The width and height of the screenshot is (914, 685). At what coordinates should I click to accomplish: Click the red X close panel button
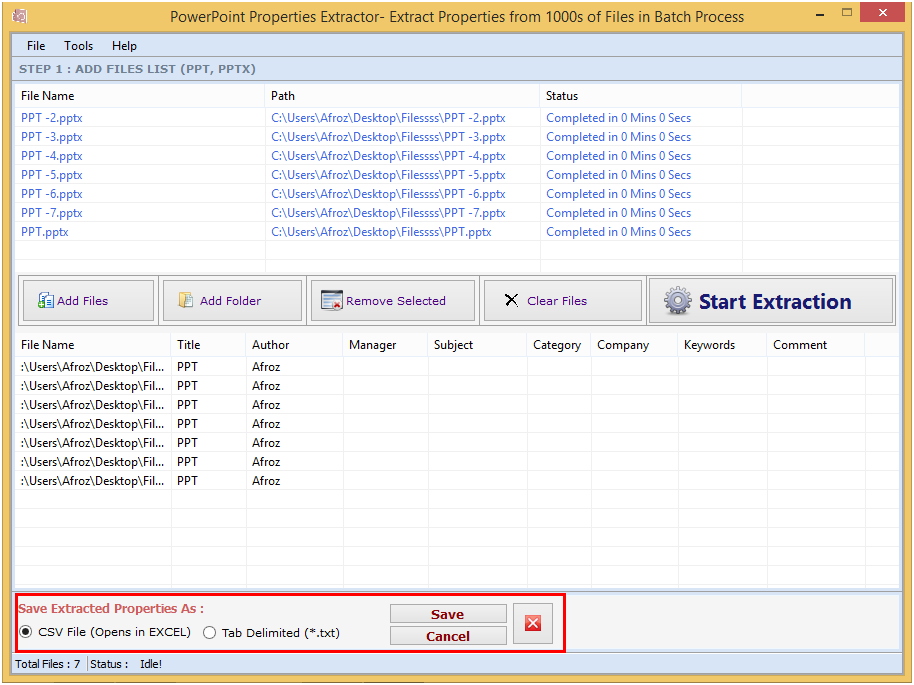click(x=533, y=623)
